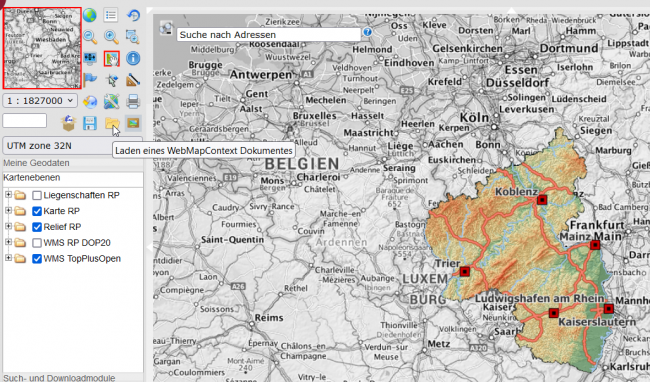650x382 pixels.
Task: Click the WMS TopPlusOpen folder icon
Action: point(20,259)
